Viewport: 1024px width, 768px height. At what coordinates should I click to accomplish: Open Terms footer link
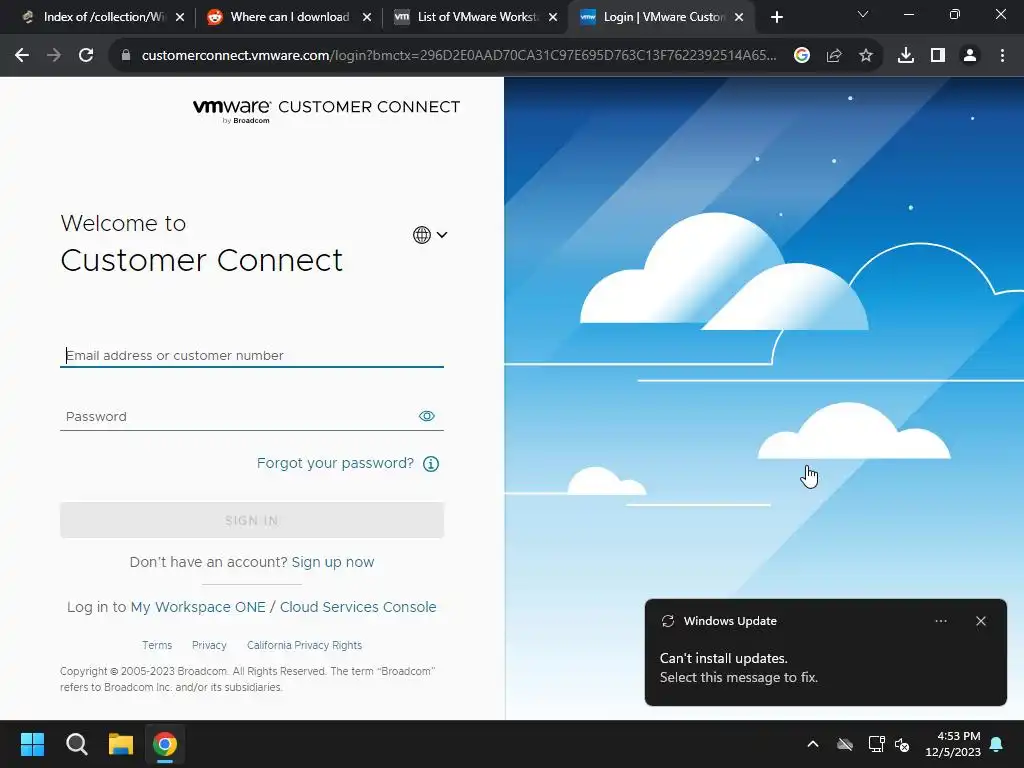(157, 645)
